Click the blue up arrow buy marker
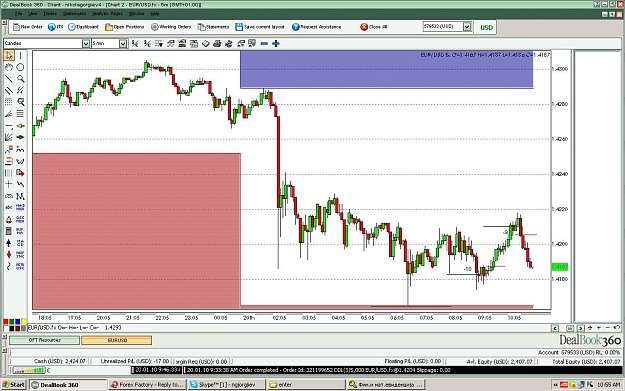This screenshot has width=625, height=391. [x=9, y=243]
